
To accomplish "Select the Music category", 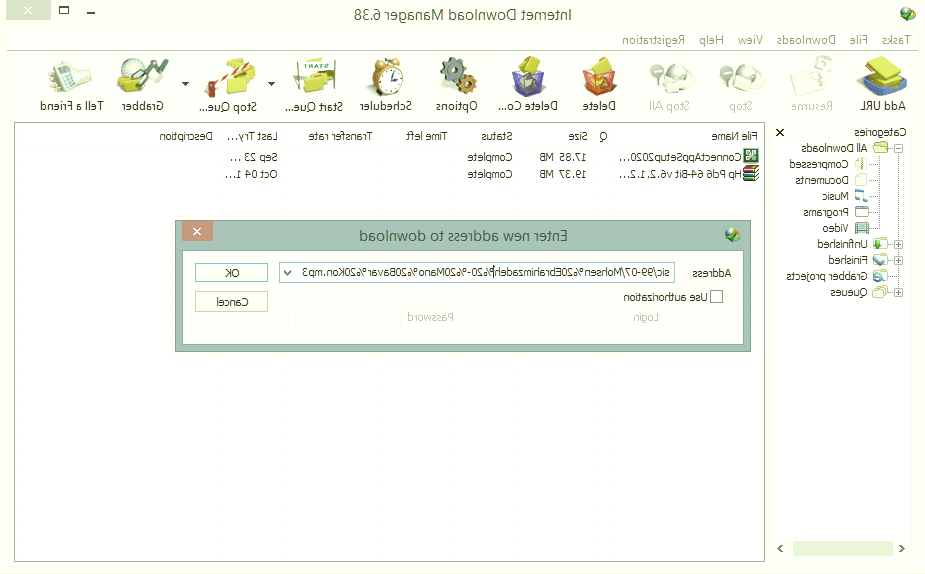I will pos(835,196).
